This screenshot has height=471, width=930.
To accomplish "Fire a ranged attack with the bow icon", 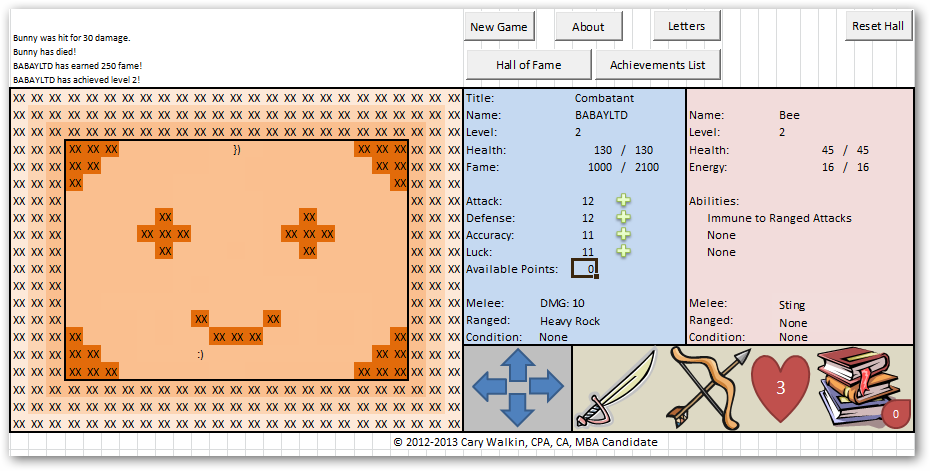I will point(708,388).
